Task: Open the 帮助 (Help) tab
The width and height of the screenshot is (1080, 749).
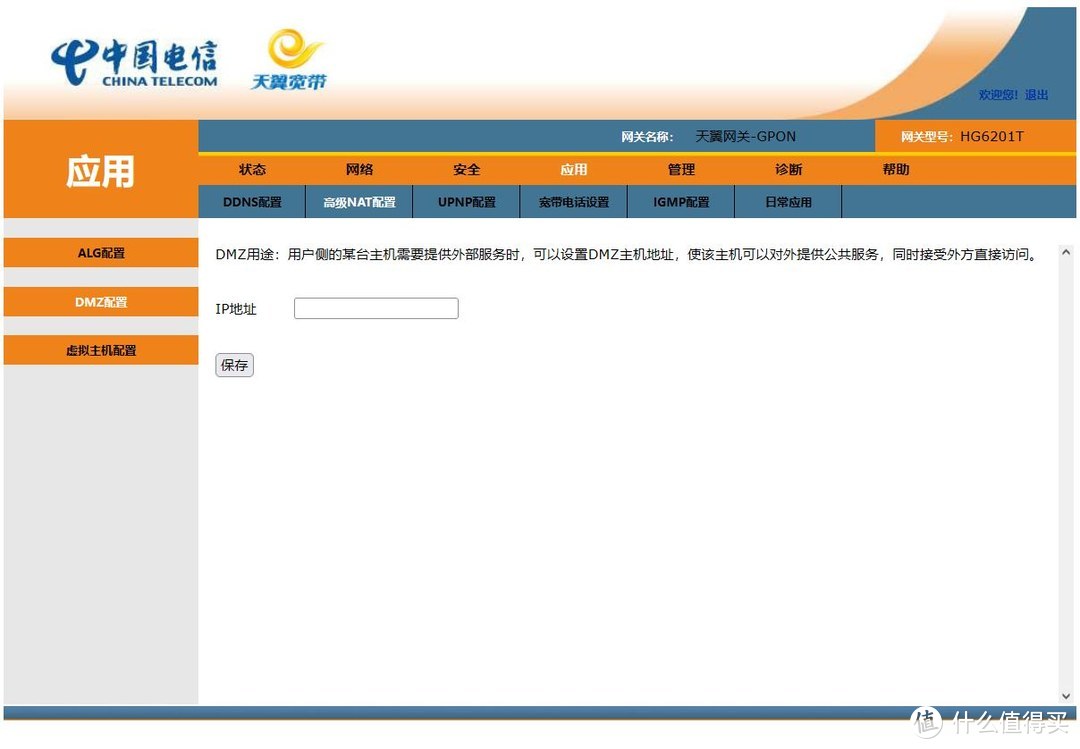Action: [896, 169]
